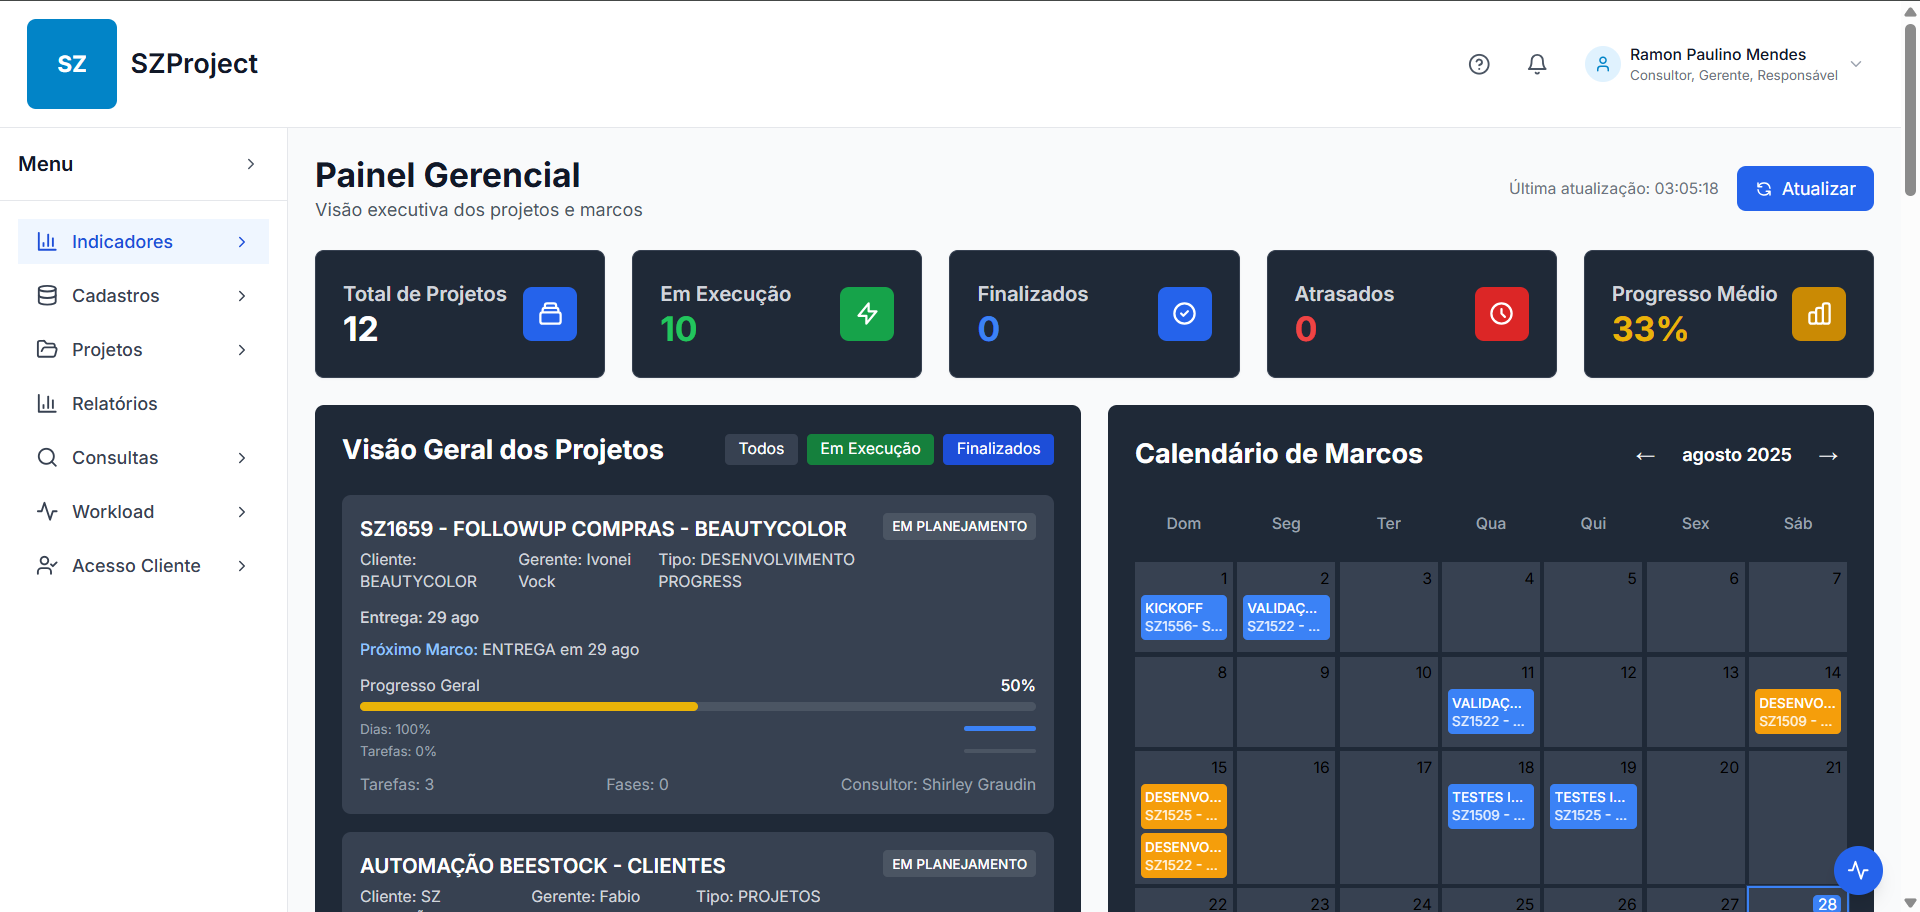Image resolution: width=1920 pixels, height=912 pixels.
Task: Click the SZ1659 progress bar
Action: tap(697, 707)
